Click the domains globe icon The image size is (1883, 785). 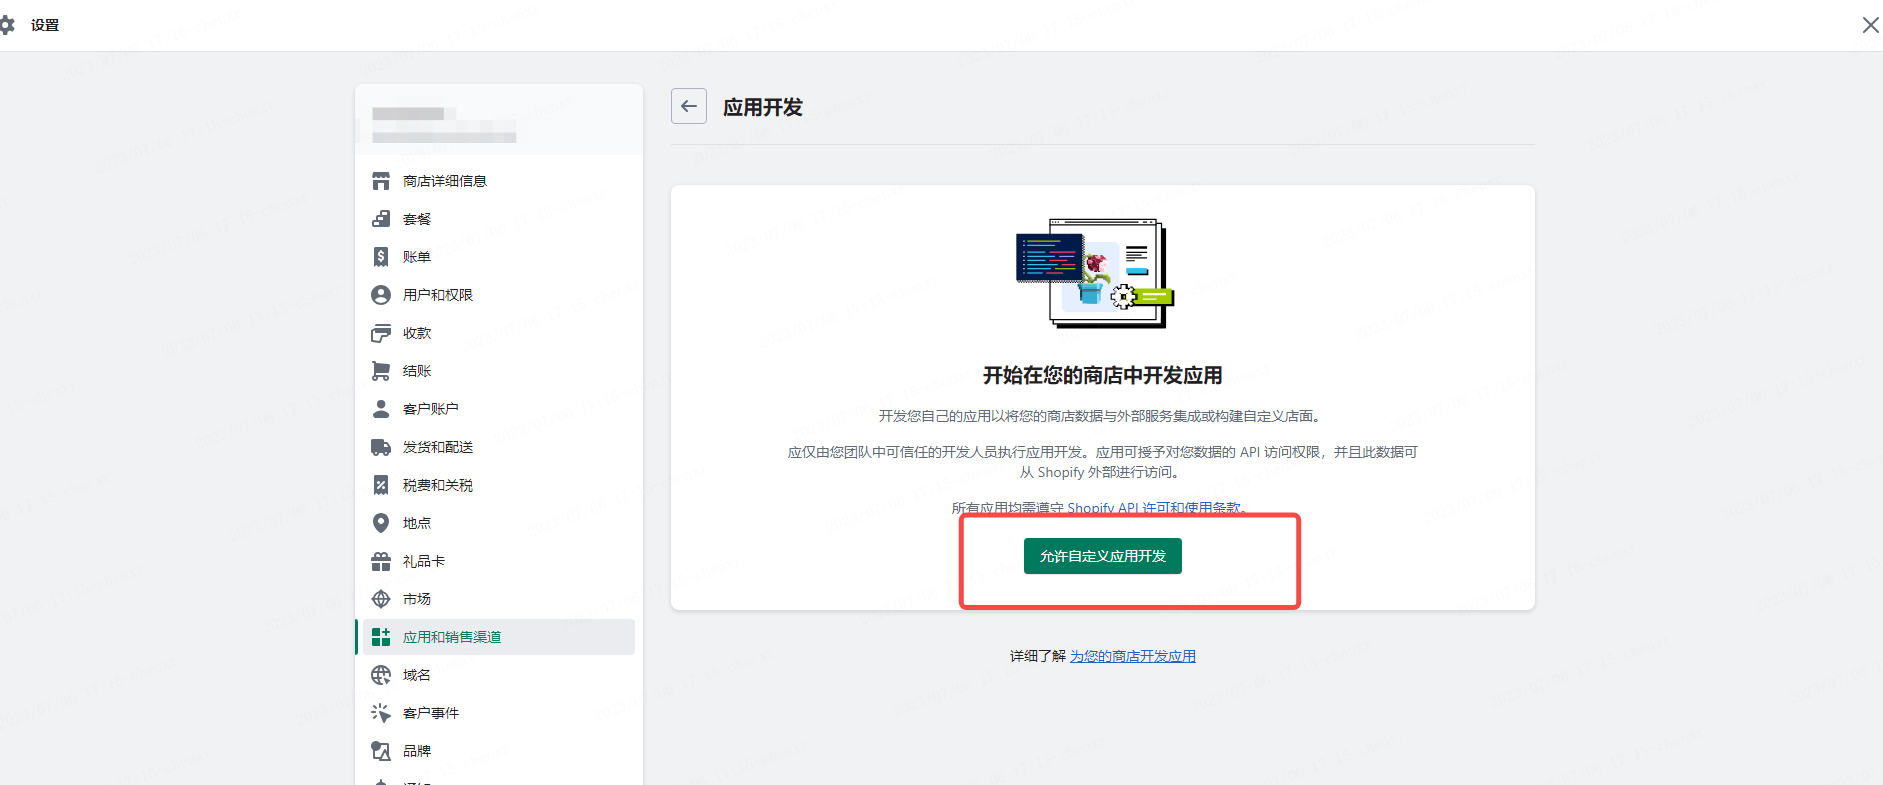pyautogui.click(x=381, y=675)
